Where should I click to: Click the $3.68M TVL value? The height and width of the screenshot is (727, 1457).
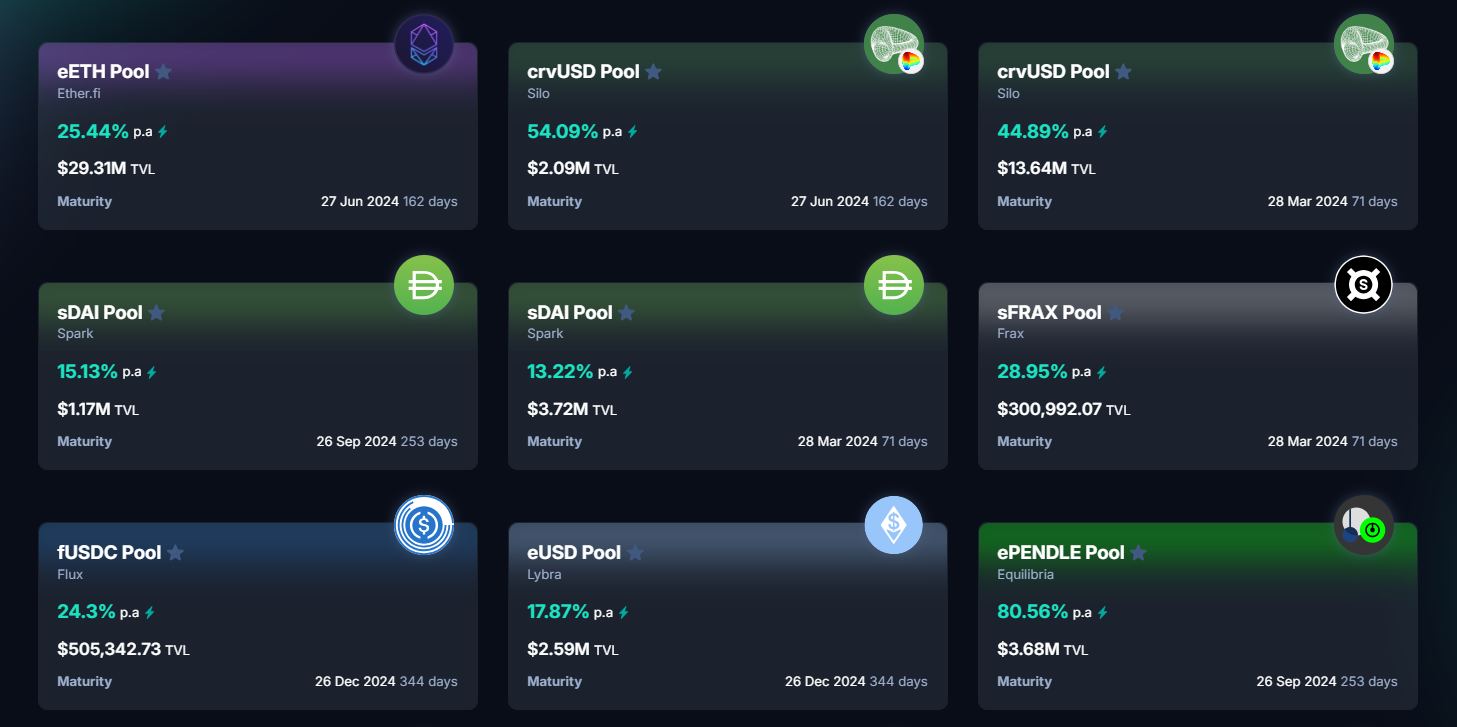(1028, 648)
